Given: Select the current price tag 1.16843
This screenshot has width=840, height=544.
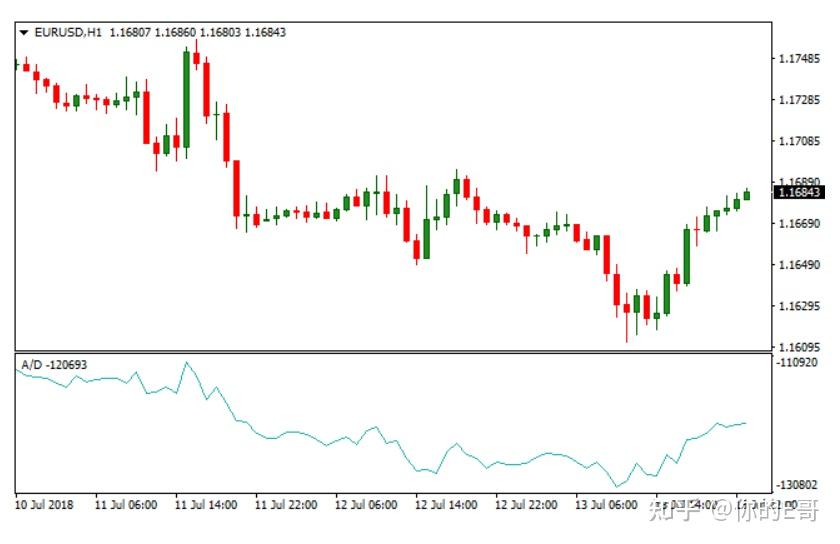Looking at the screenshot, I should coord(799,192).
